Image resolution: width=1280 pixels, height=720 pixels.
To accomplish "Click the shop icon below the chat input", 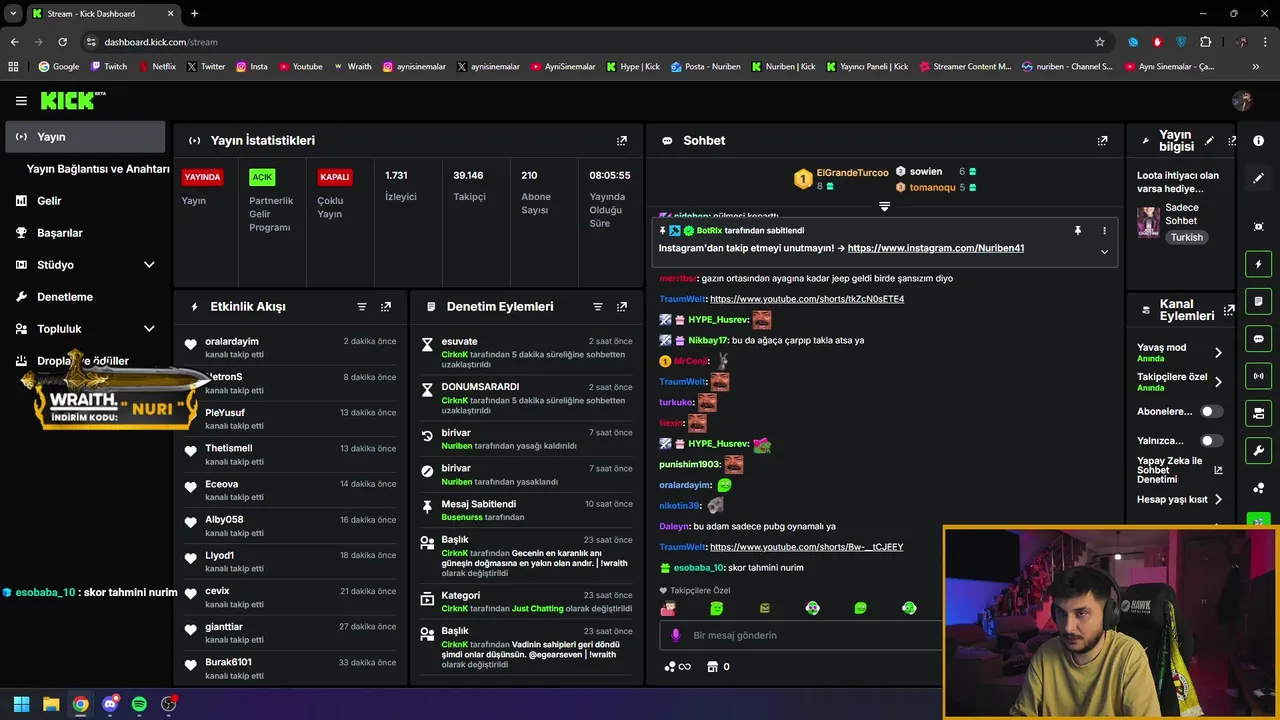I will click(x=712, y=667).
